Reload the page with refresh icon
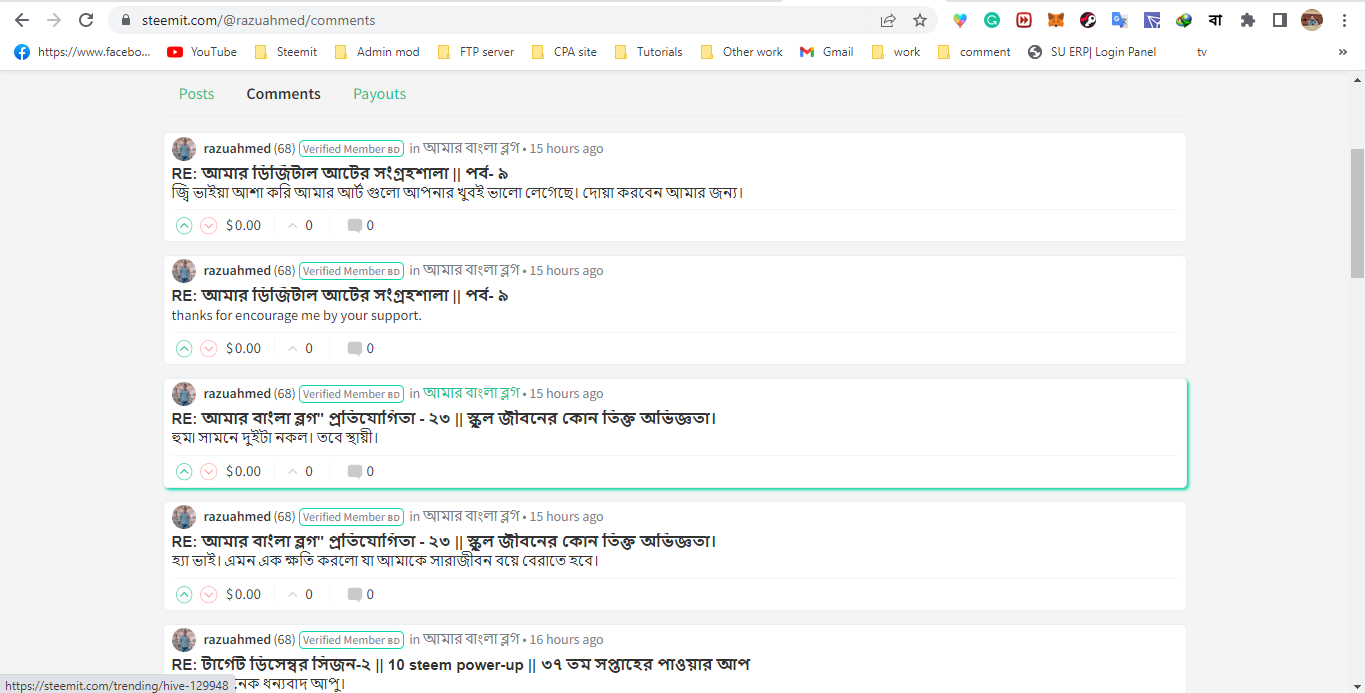 (x=86, y=20)
